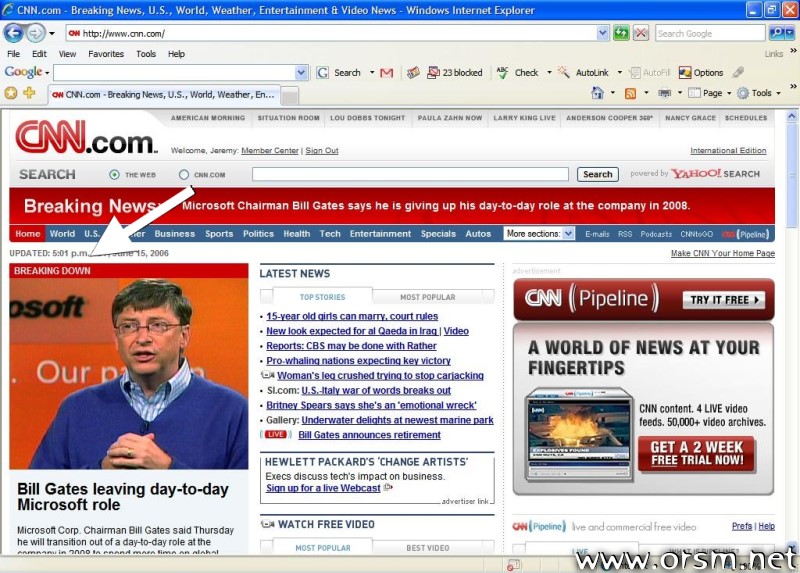Expand the Check spelling dropdown arrow

(549, 73)
